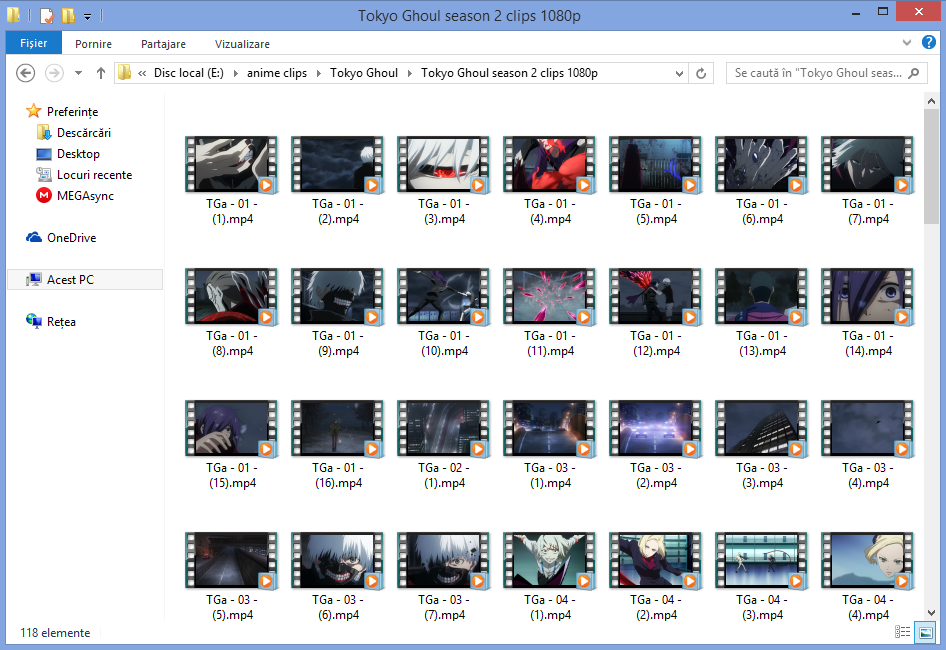Image resolution: width=946 pixels, height=650 pixels.
Task: Click the vertical scrollbar down arrow
Action: point(931,613)
